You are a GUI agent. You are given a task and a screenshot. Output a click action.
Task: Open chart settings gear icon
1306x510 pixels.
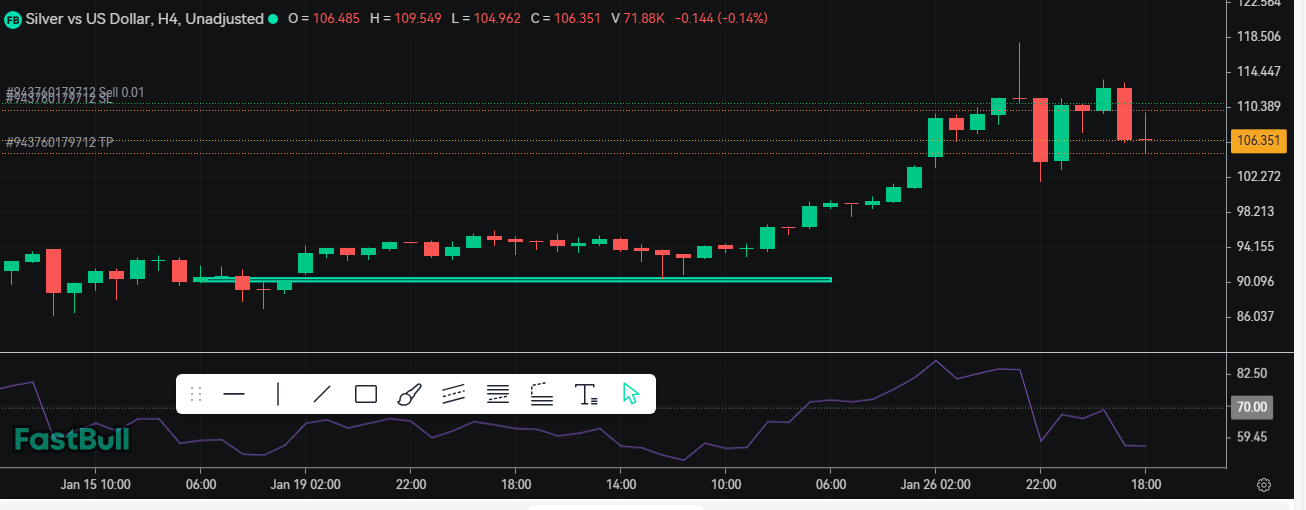pyautogui.click(x=1264, y=485)
